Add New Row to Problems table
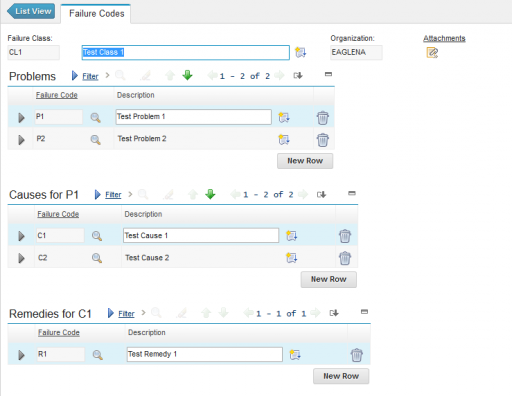The width and height of the screenshot is (512, 396). click(305, 161)
